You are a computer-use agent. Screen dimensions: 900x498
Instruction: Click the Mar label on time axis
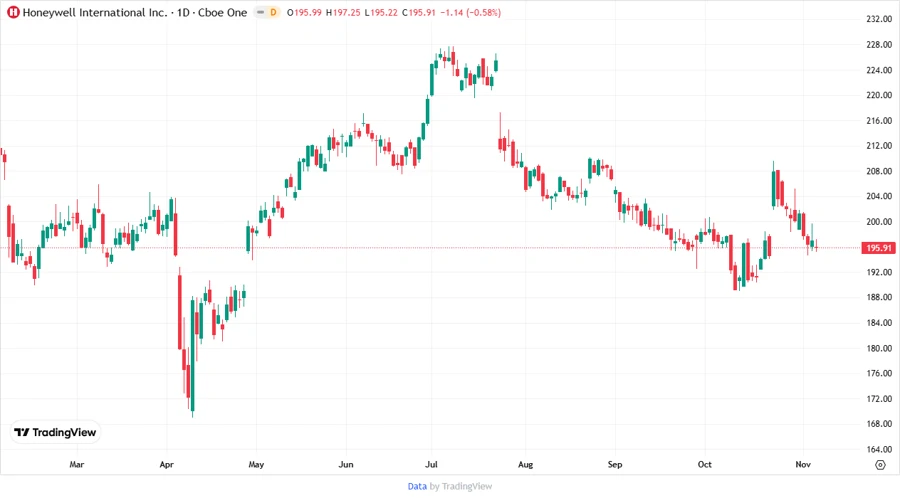pos(76,465)
